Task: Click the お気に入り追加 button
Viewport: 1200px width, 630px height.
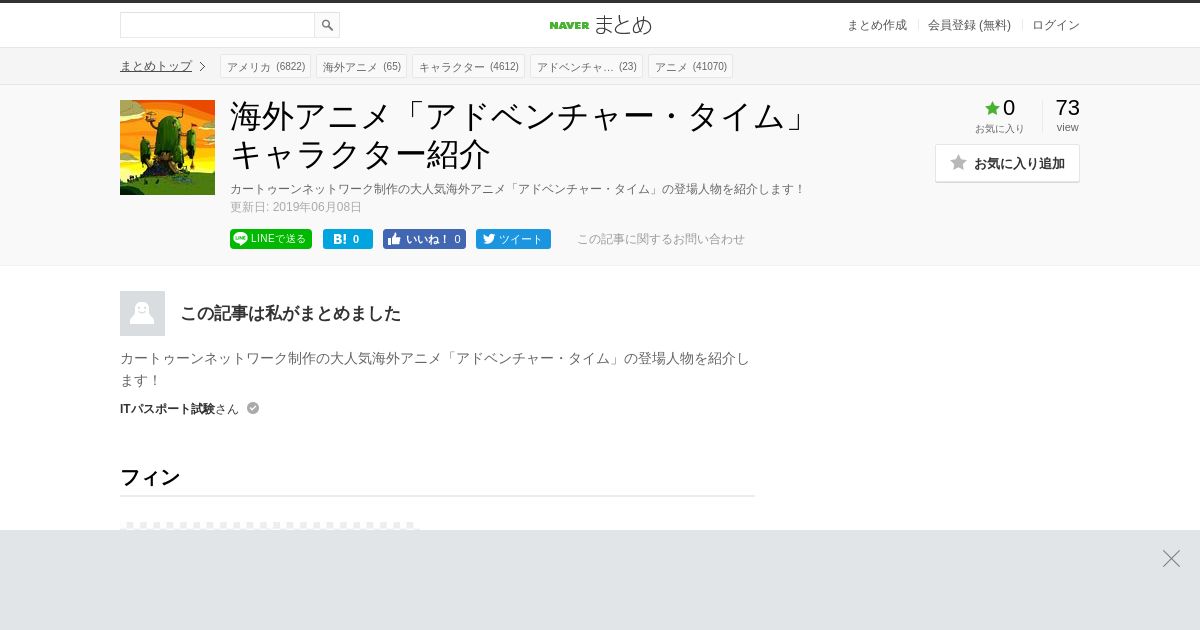Action: 1007,163
